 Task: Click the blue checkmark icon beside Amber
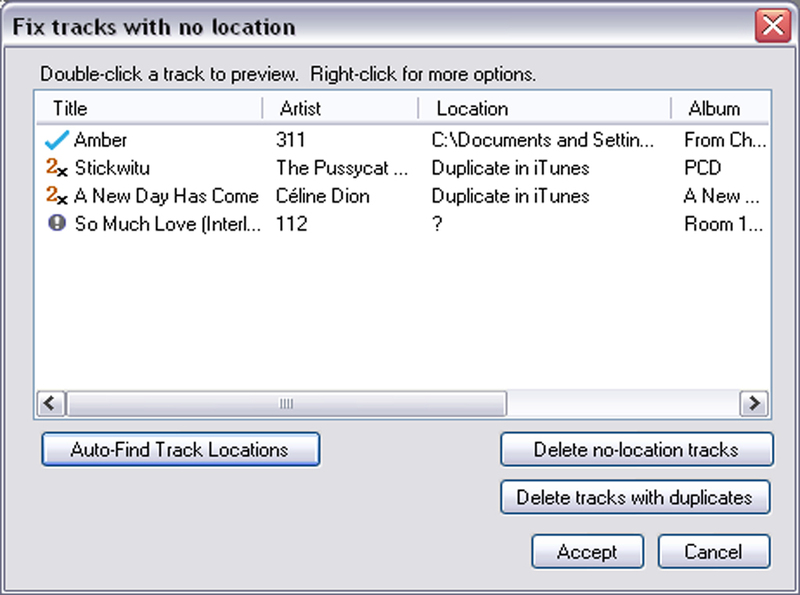tap(56, 140)
